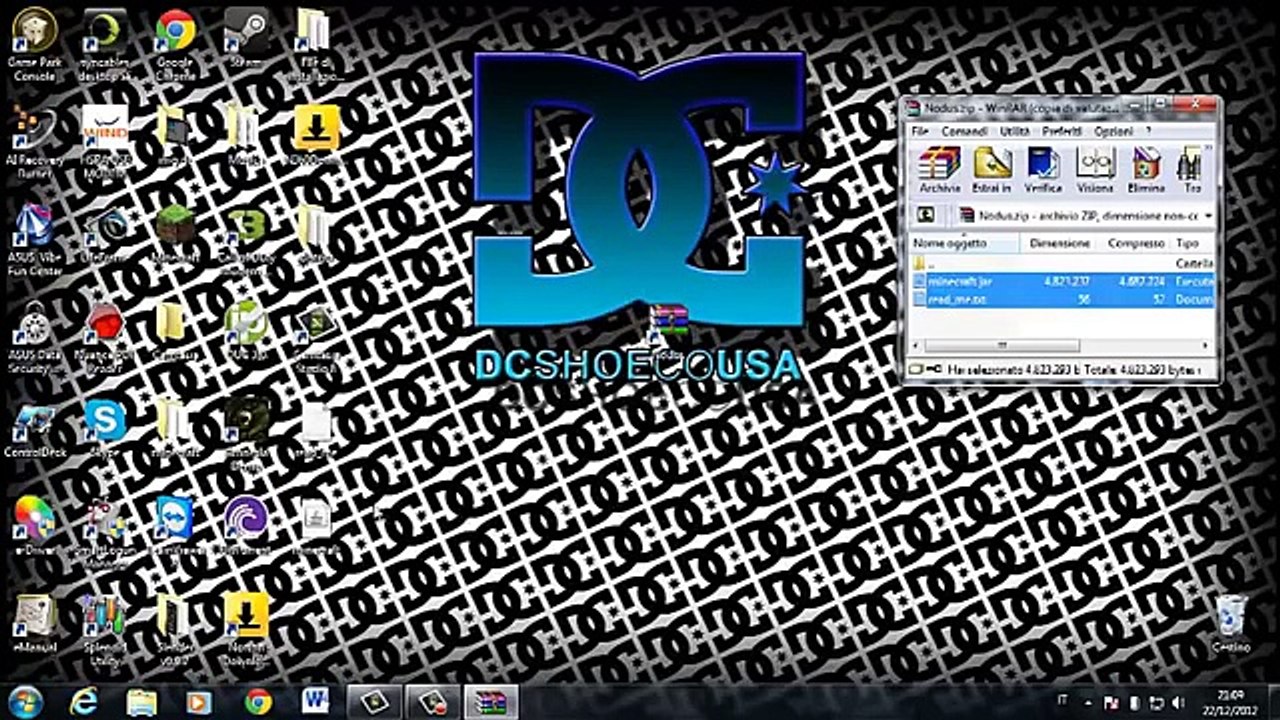
Task: Select ASUS Data Security padlock shortcut
Action: (35, 338)
